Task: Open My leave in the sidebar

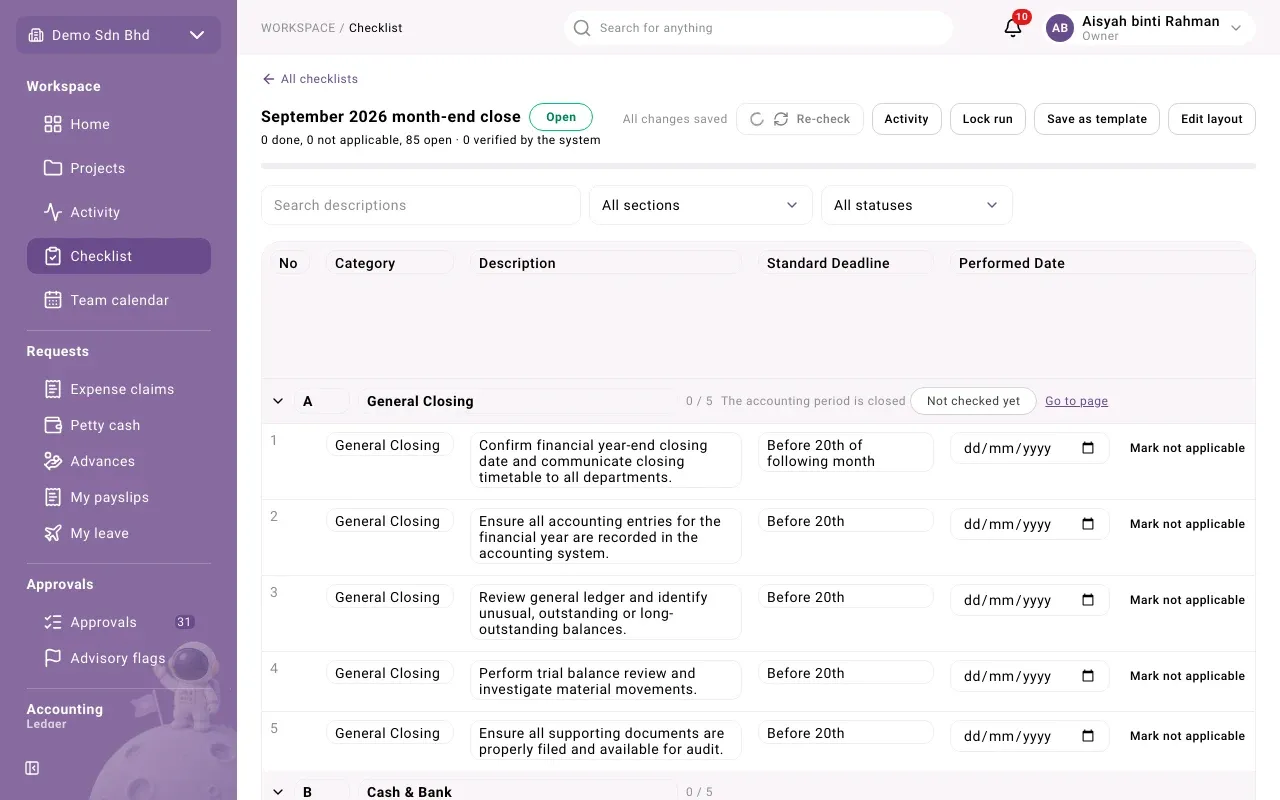Action: pyautogui.click(x=119, y=533)
